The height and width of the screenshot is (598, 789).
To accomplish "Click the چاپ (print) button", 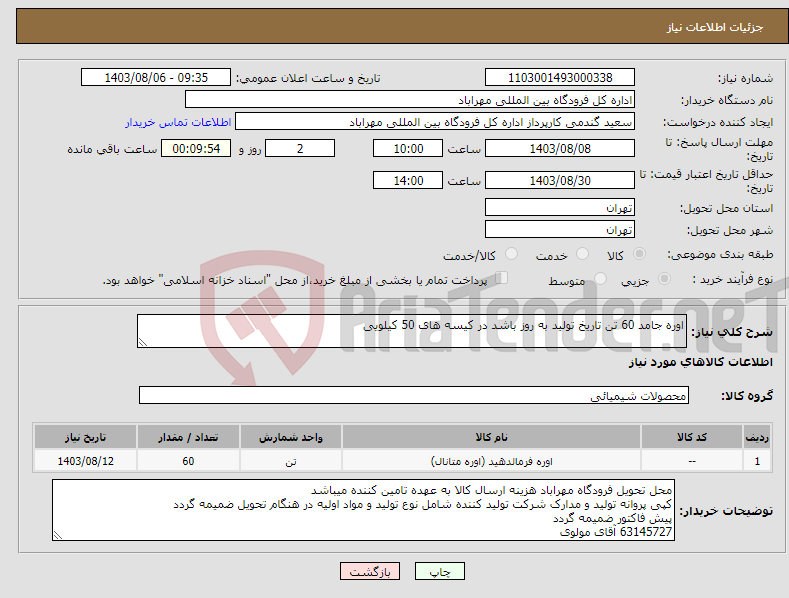I will pos(439,571).
